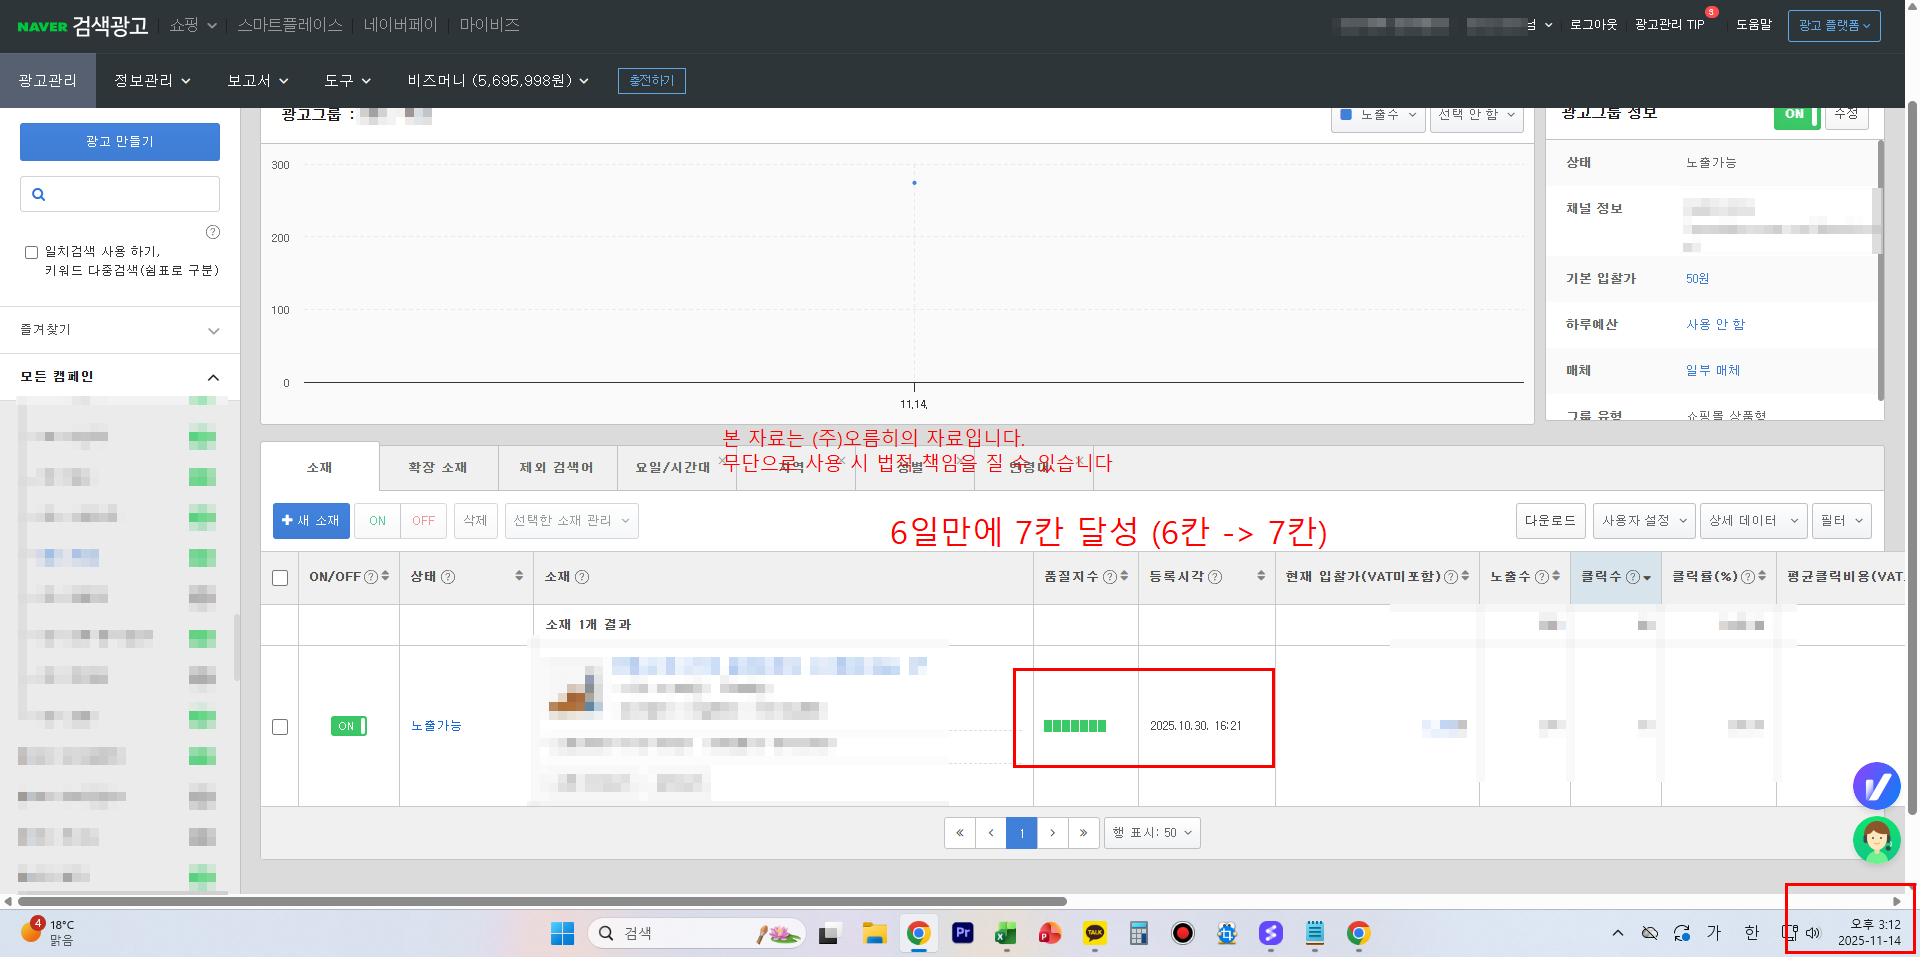The height and width of the screenshot is (957, 1920).
Task: Click the blue checkmark floating icon
Action: [x=1876, y=786]
